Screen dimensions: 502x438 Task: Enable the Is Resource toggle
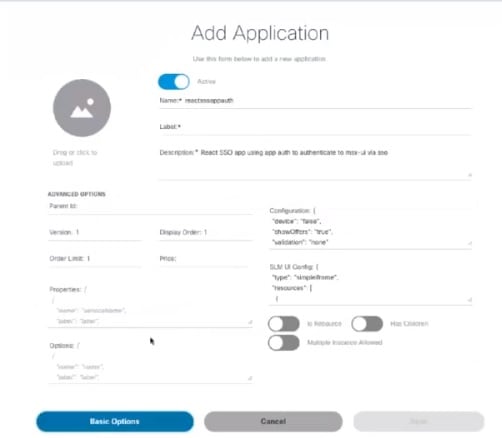(284, 324)
